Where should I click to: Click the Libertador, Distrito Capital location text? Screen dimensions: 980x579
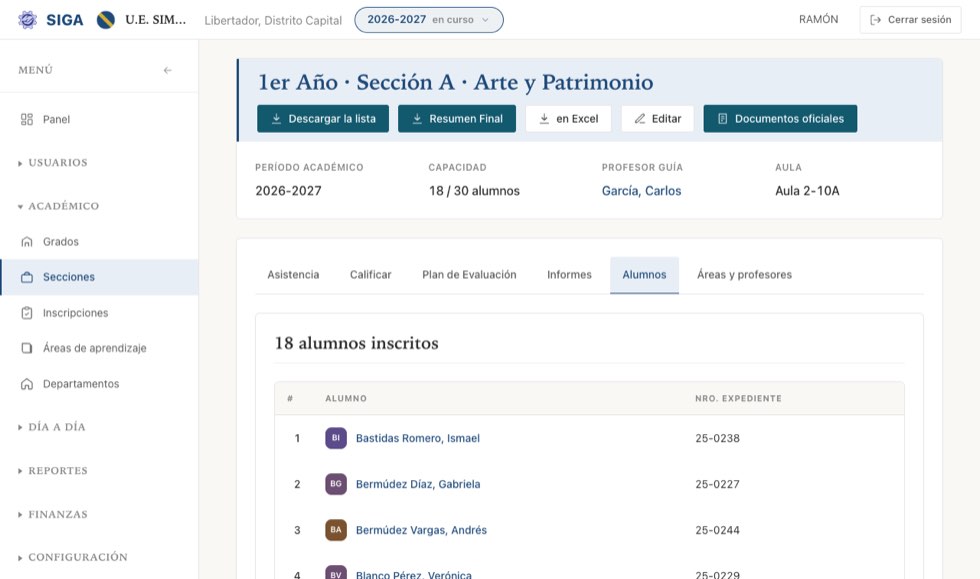point(273,21)
